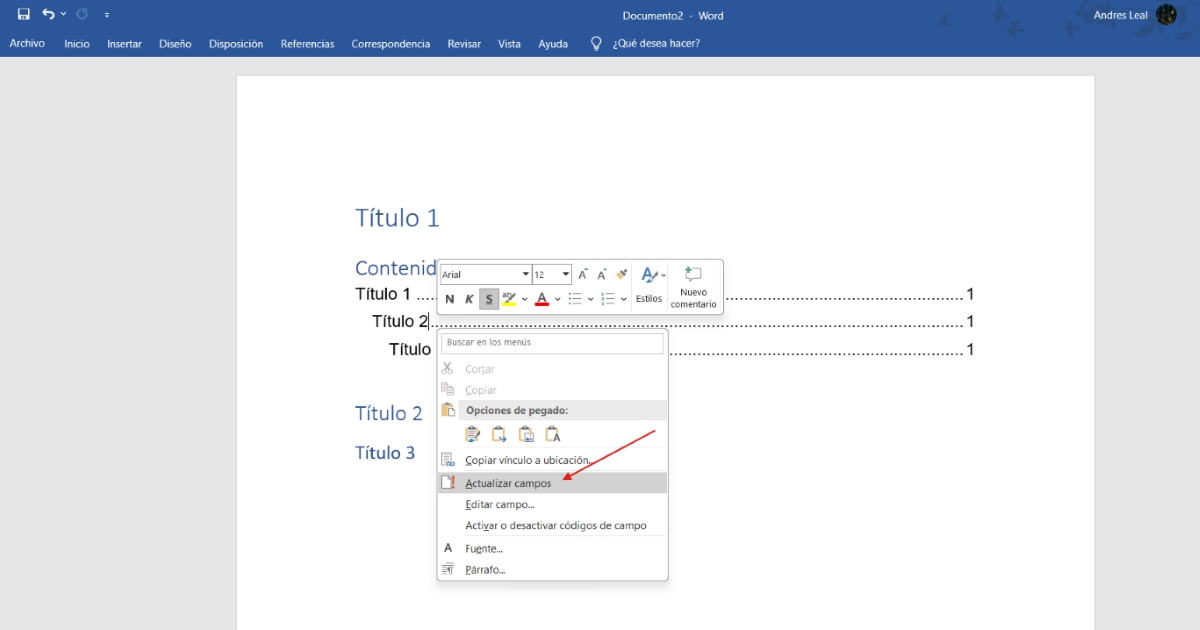Open the Estilos styles gallery
This screenshot has width=1200, height=630.
[650, 286]
